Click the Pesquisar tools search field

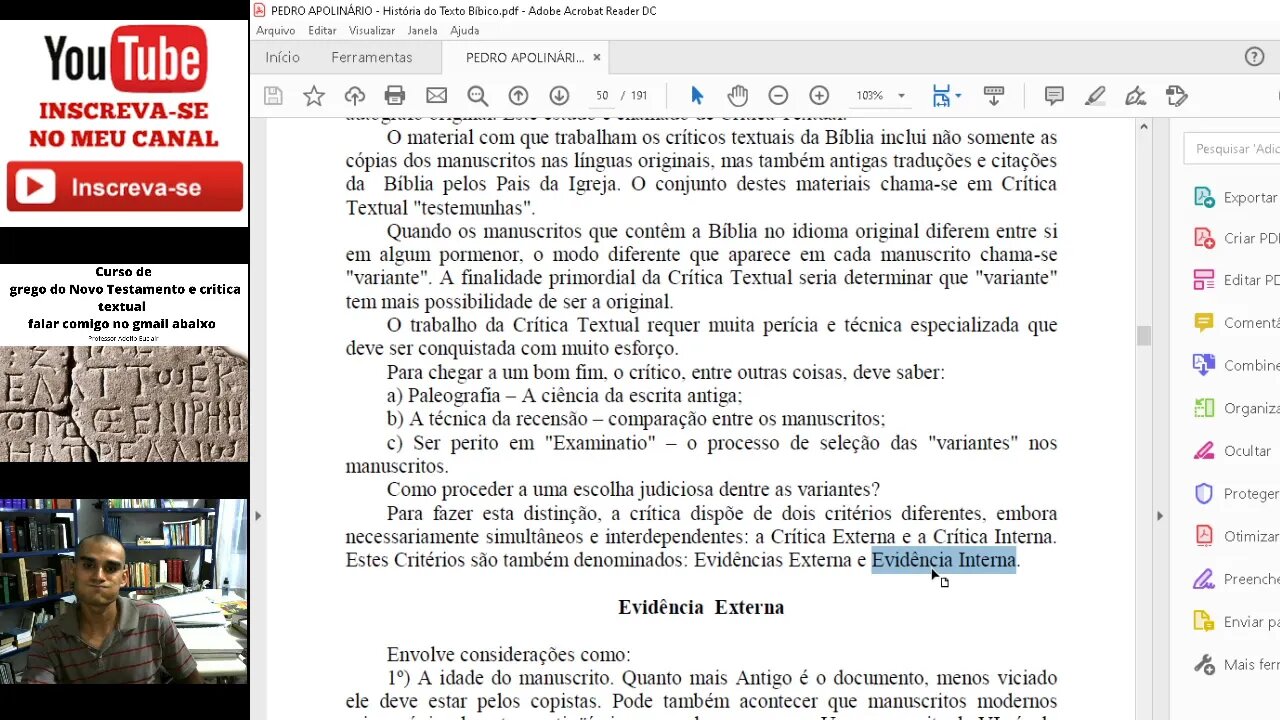click(1233, 148)
